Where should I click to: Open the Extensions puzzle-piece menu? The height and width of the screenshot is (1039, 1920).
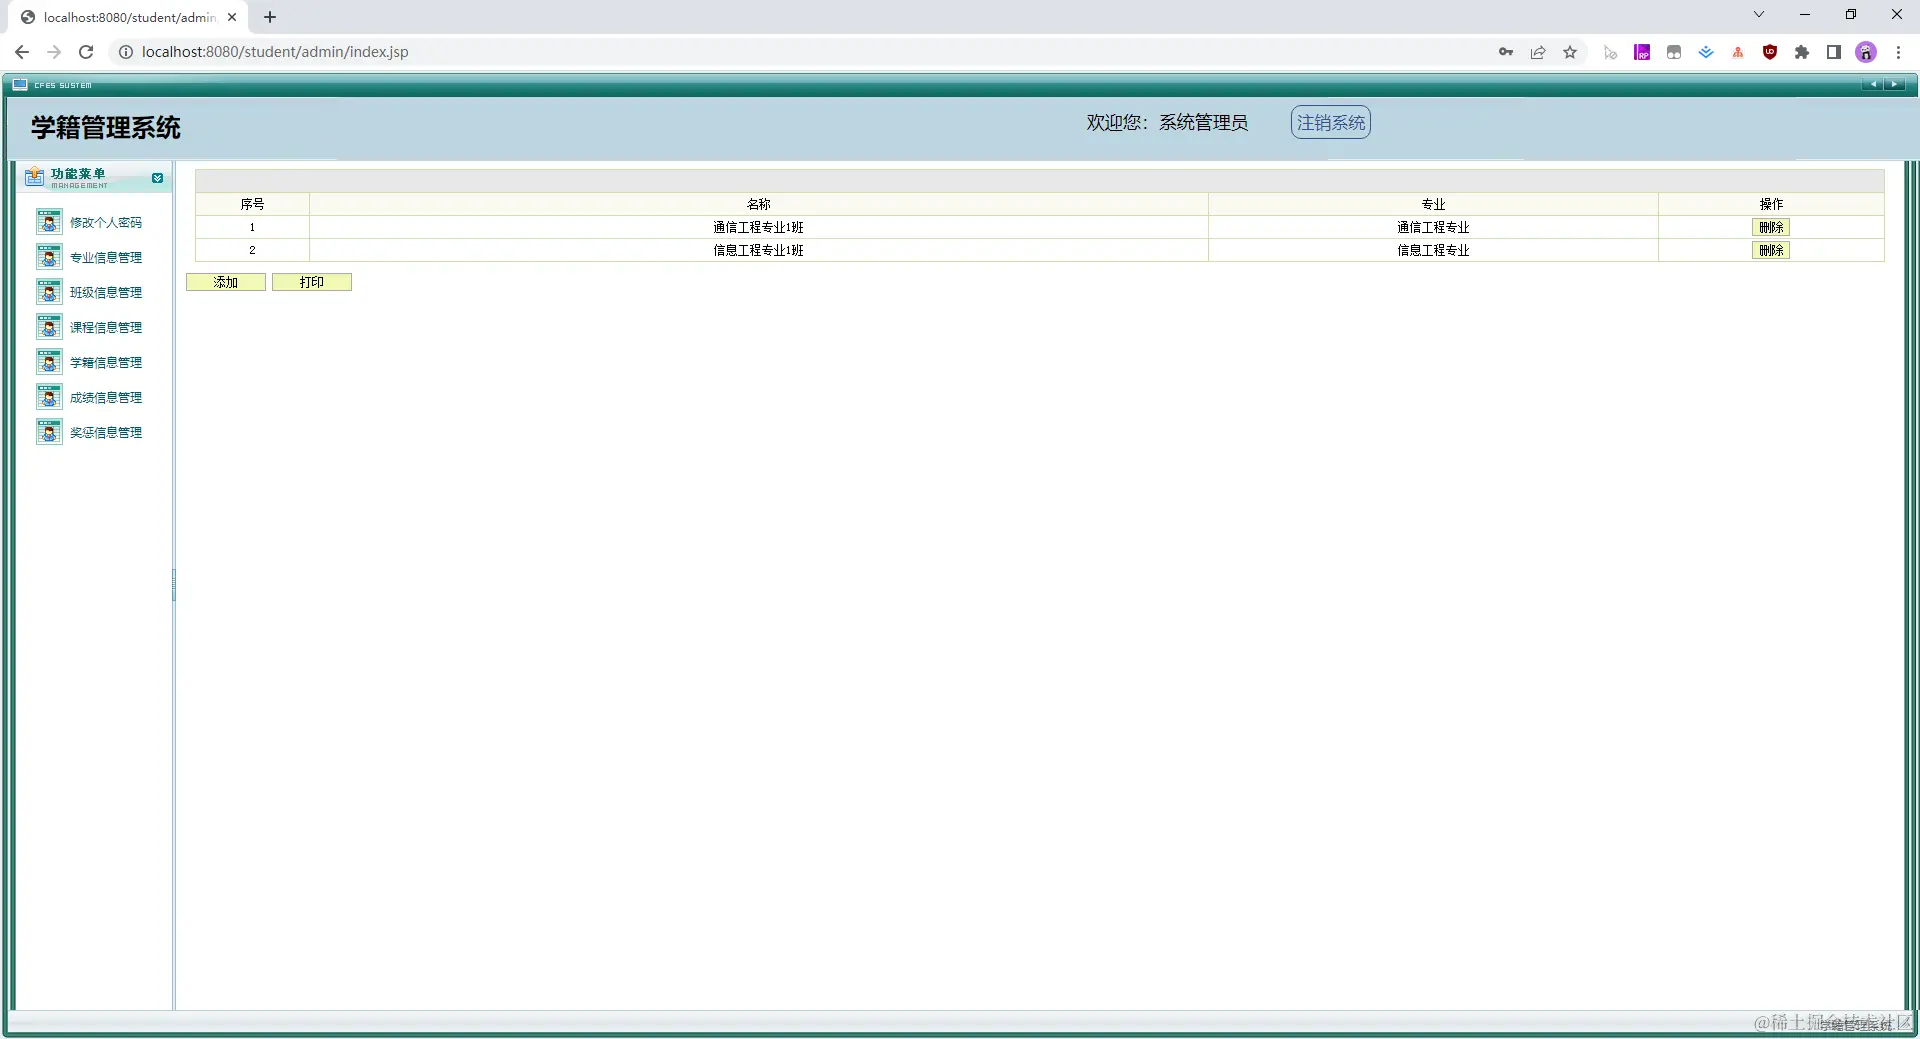[x=1802, y=52]
